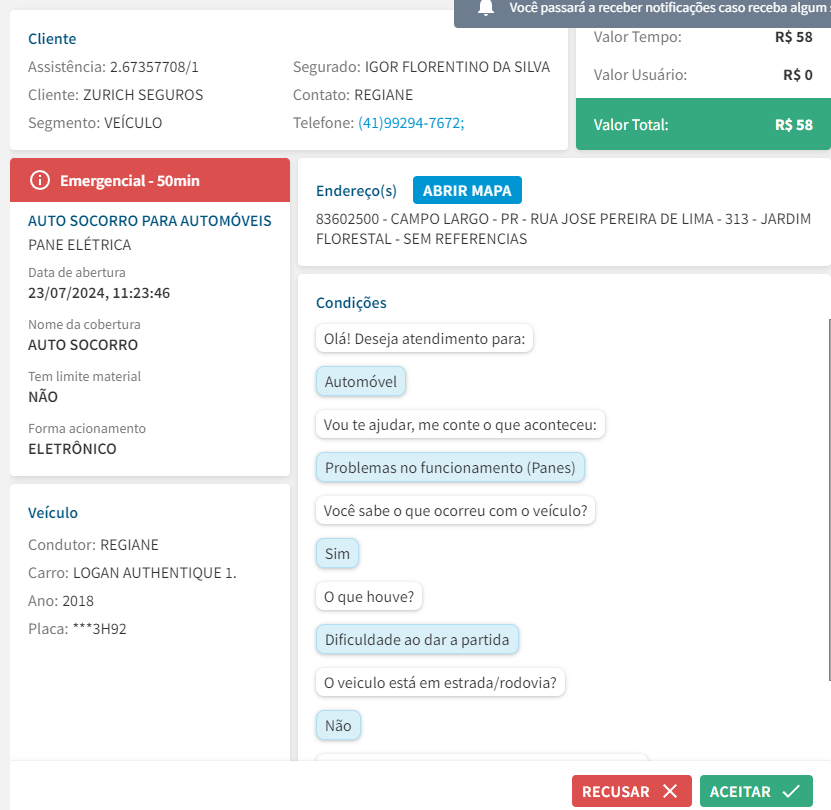Click question Você sabe o que ocorreu
The height and width of the screenshot is (810, 831).
click(456, 510)
